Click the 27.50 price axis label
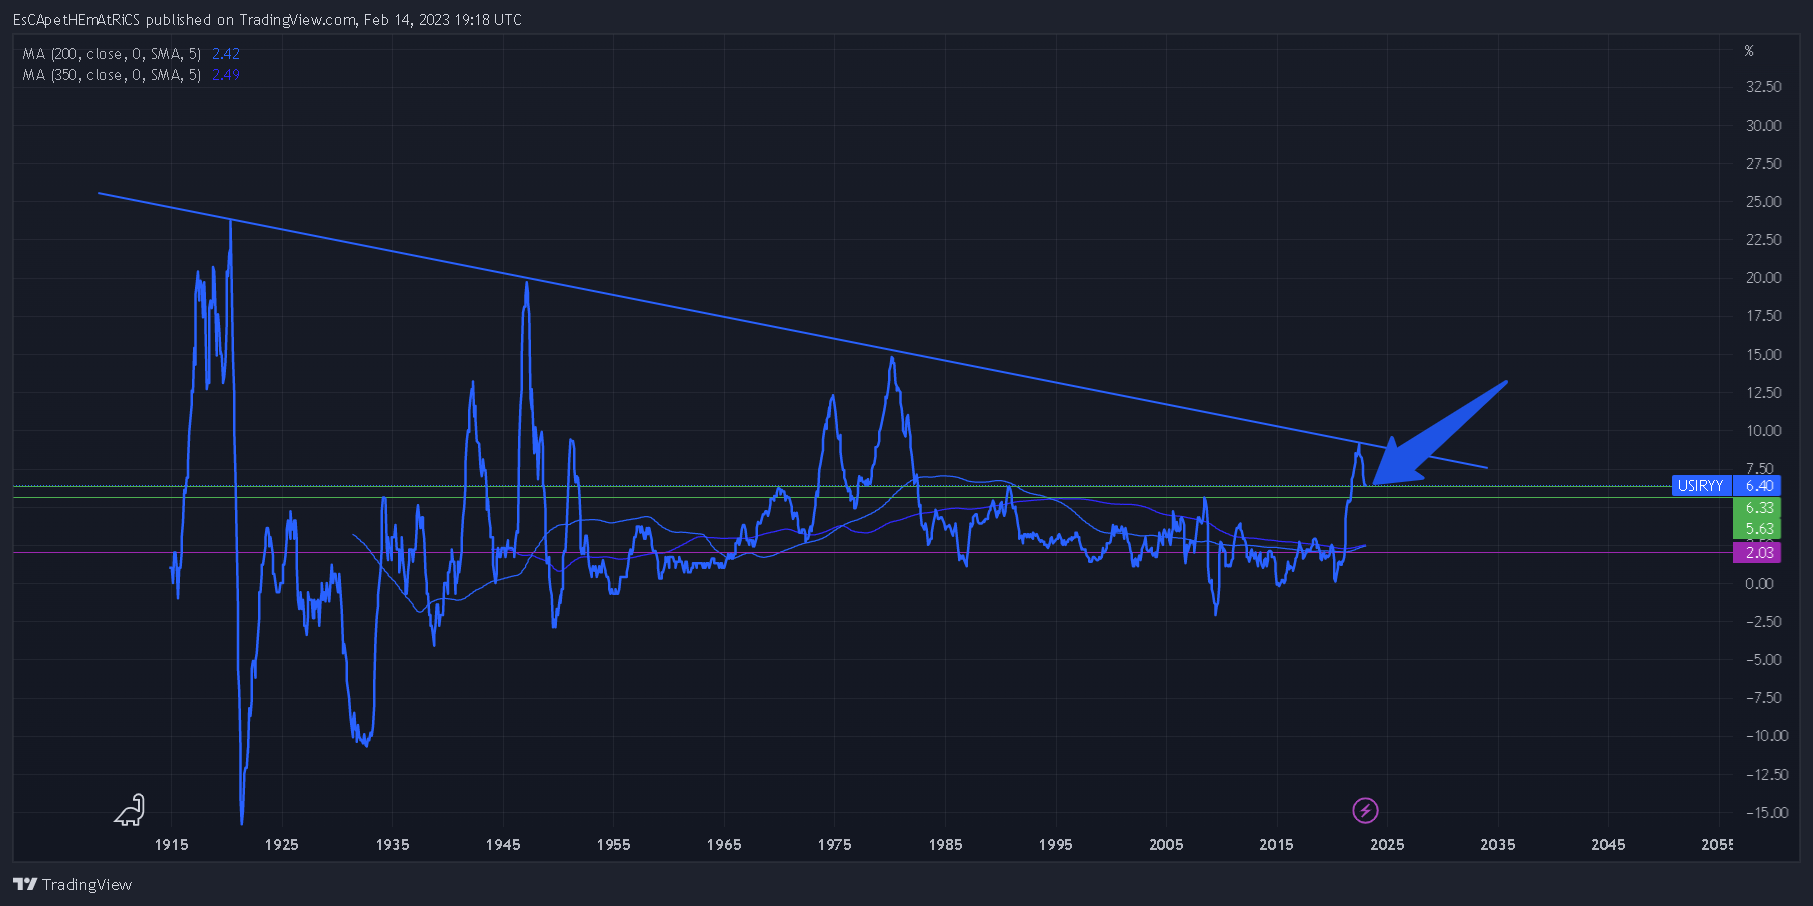Viewport: 1813px width, 906px height. (1764, 163)
